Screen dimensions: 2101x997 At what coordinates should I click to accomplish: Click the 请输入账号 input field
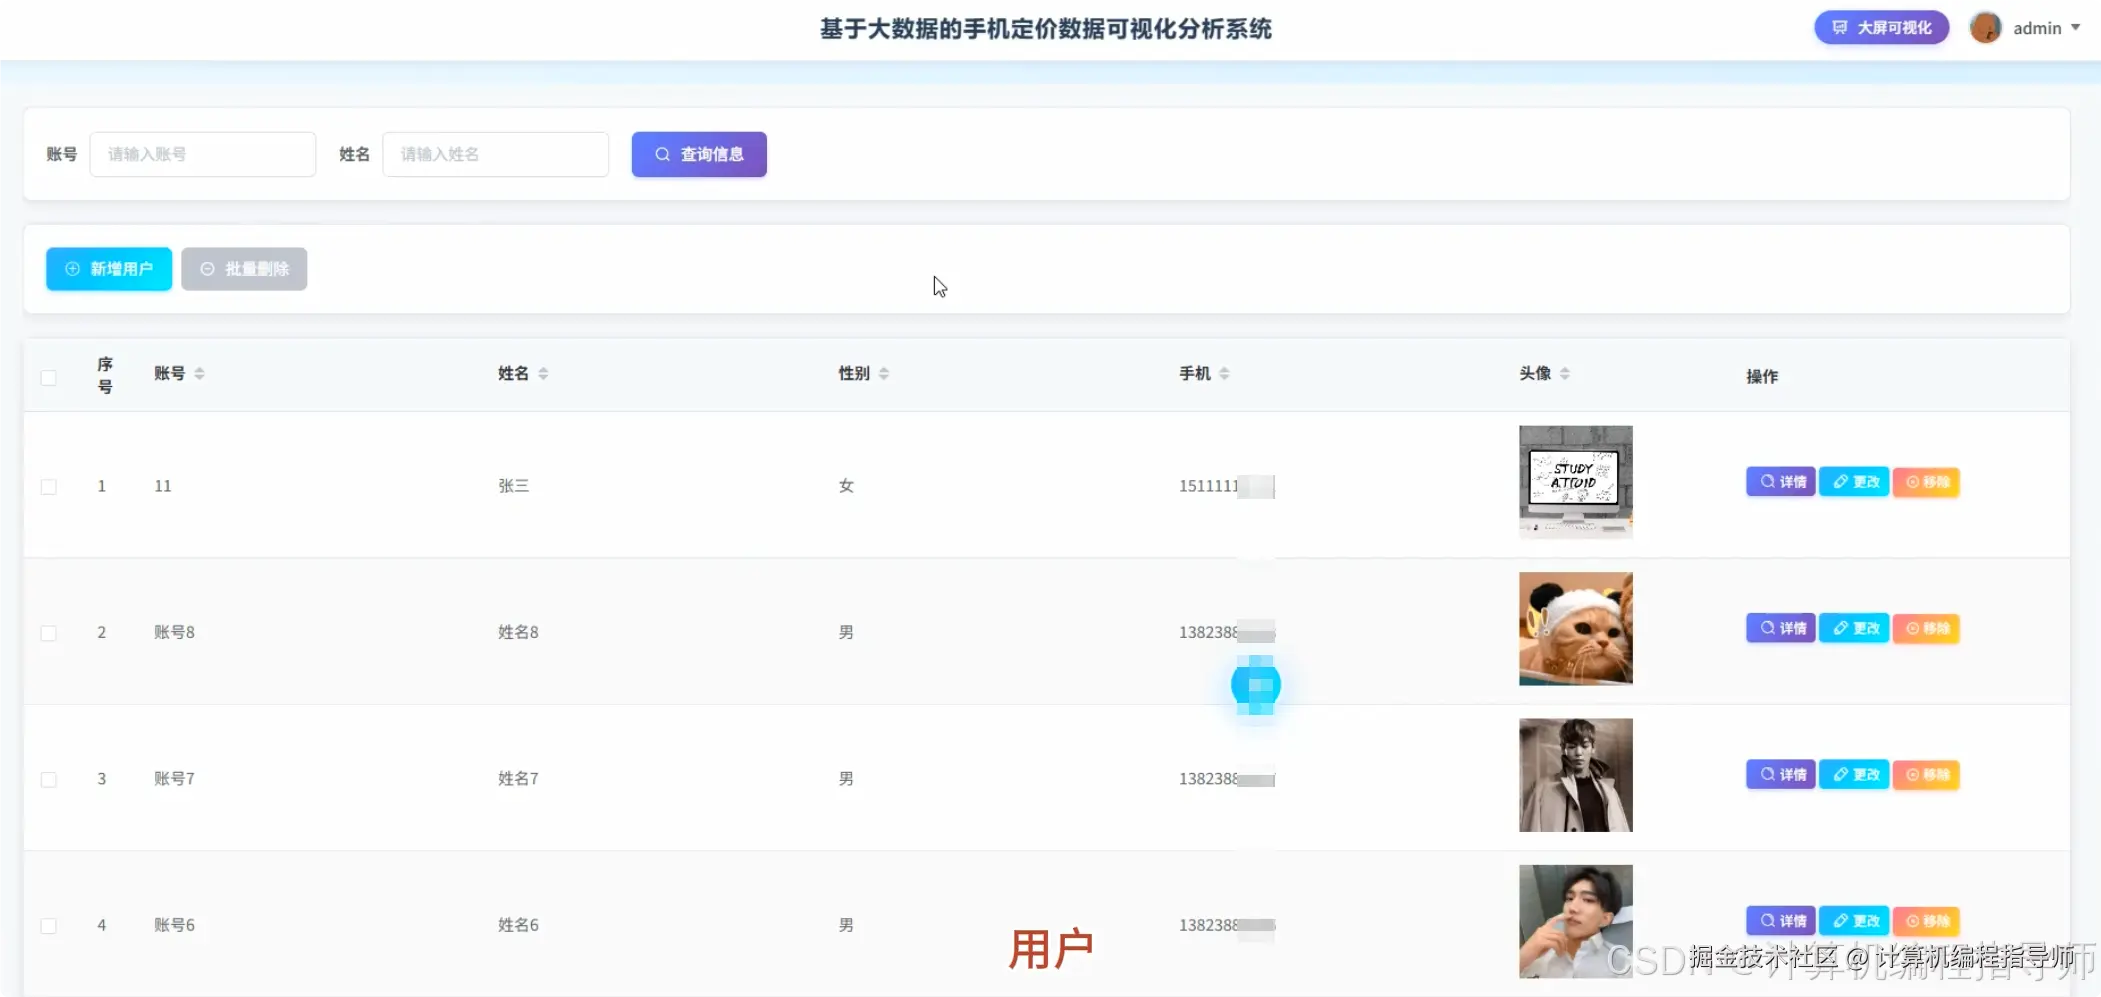coord(202,154)
